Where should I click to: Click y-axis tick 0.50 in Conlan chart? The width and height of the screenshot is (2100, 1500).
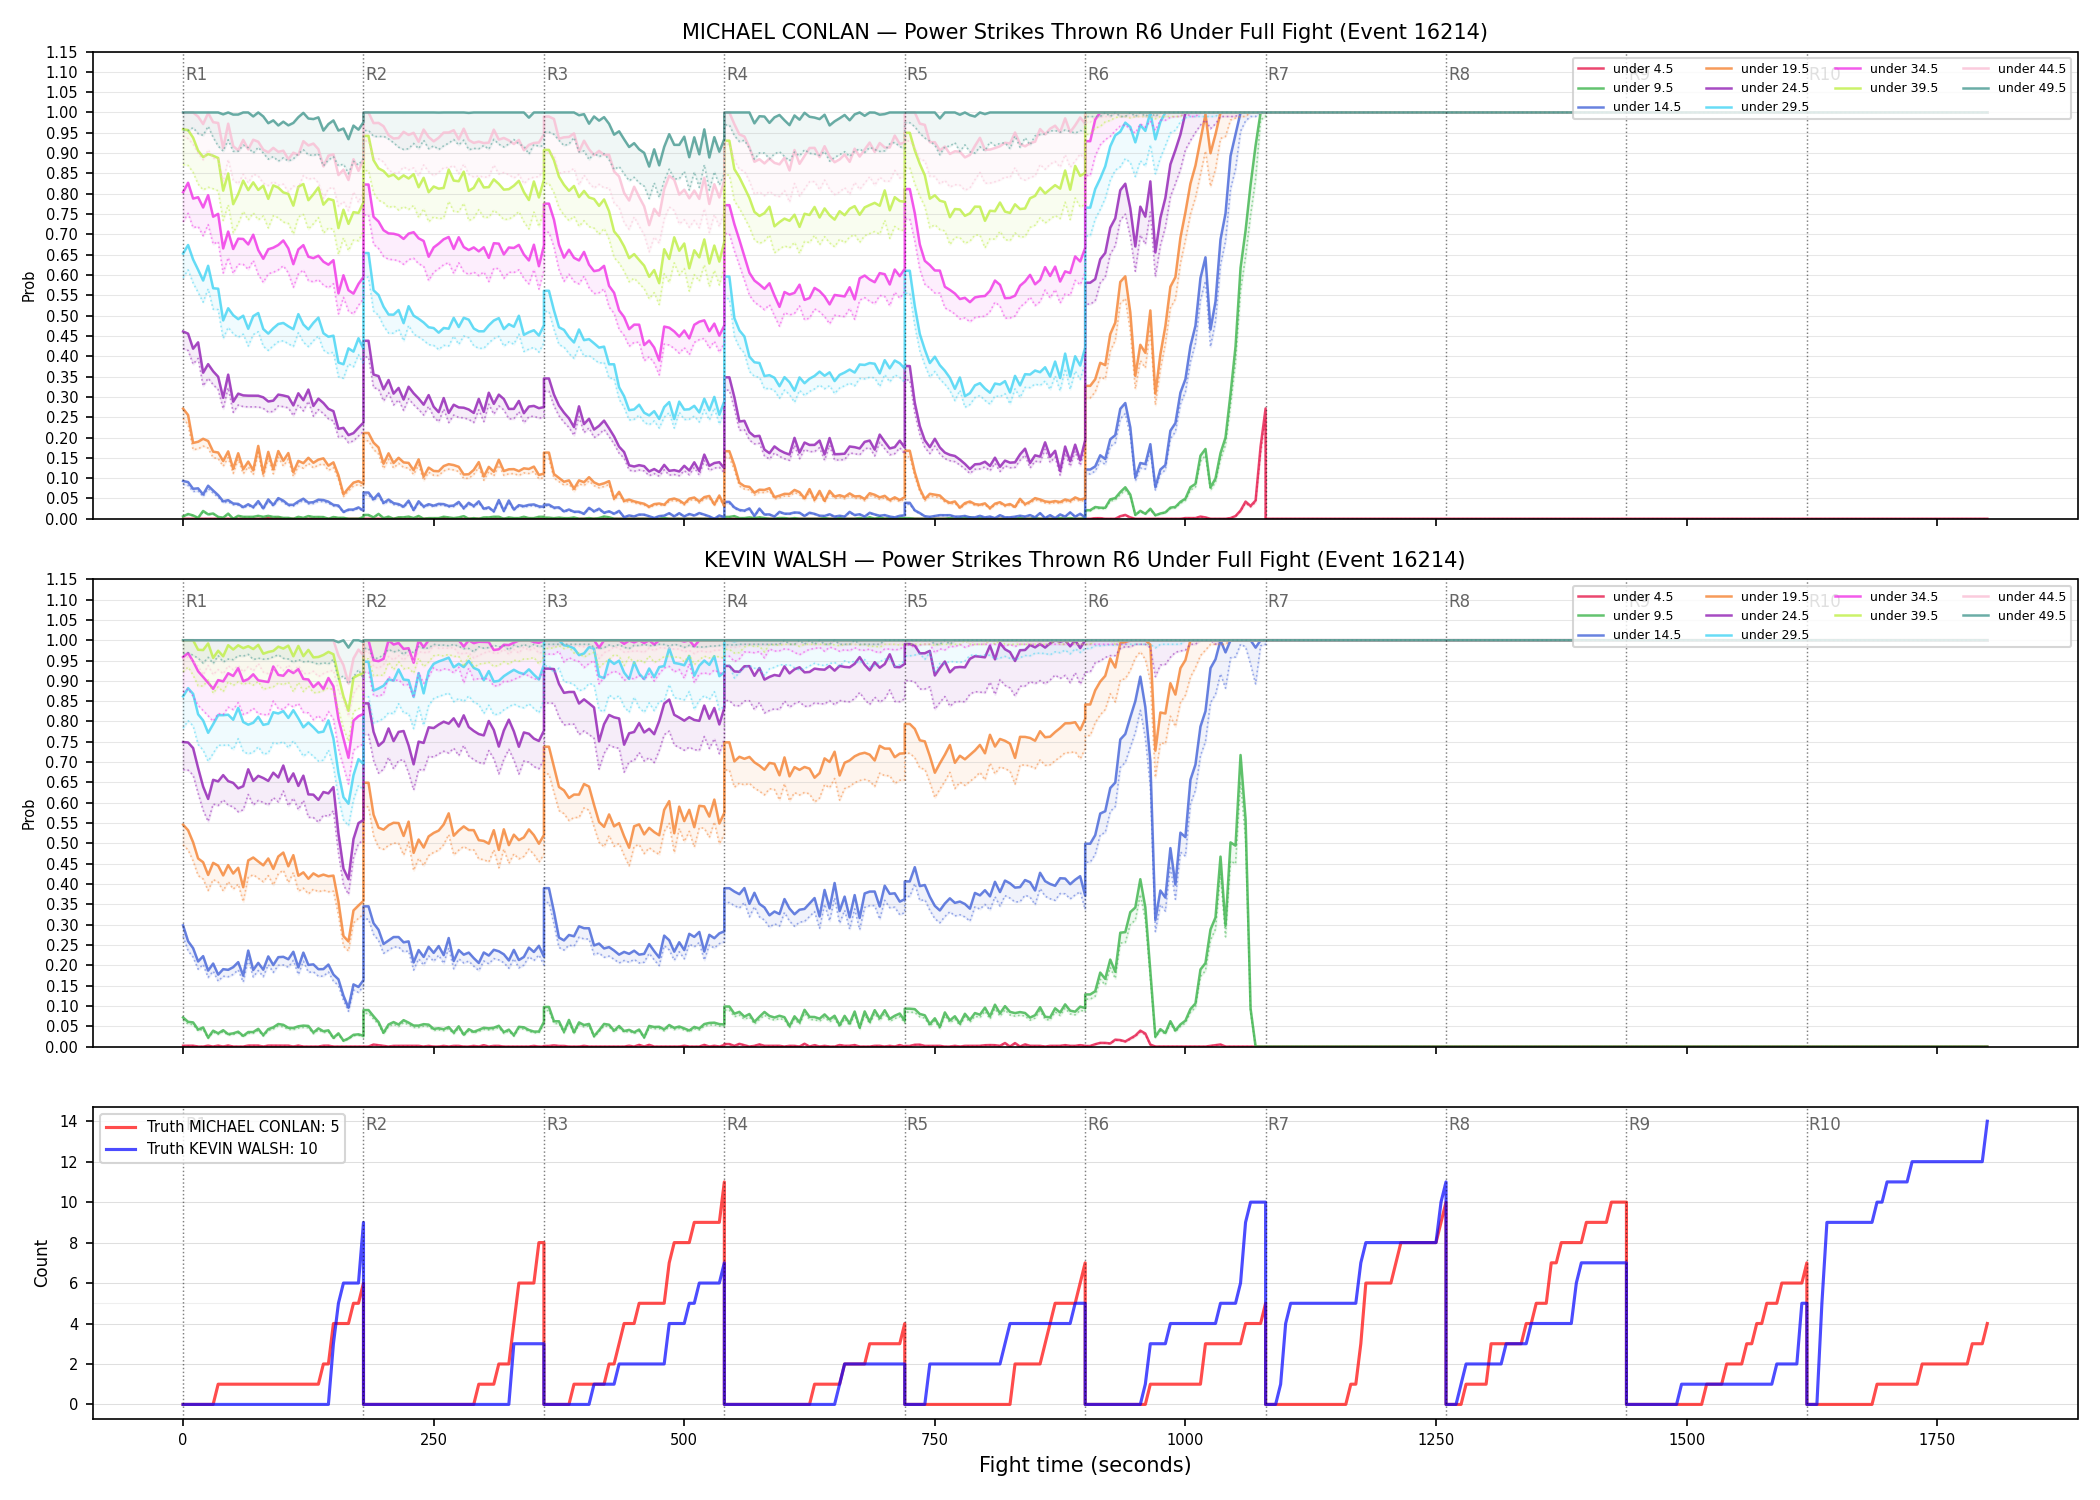[62, 316]
